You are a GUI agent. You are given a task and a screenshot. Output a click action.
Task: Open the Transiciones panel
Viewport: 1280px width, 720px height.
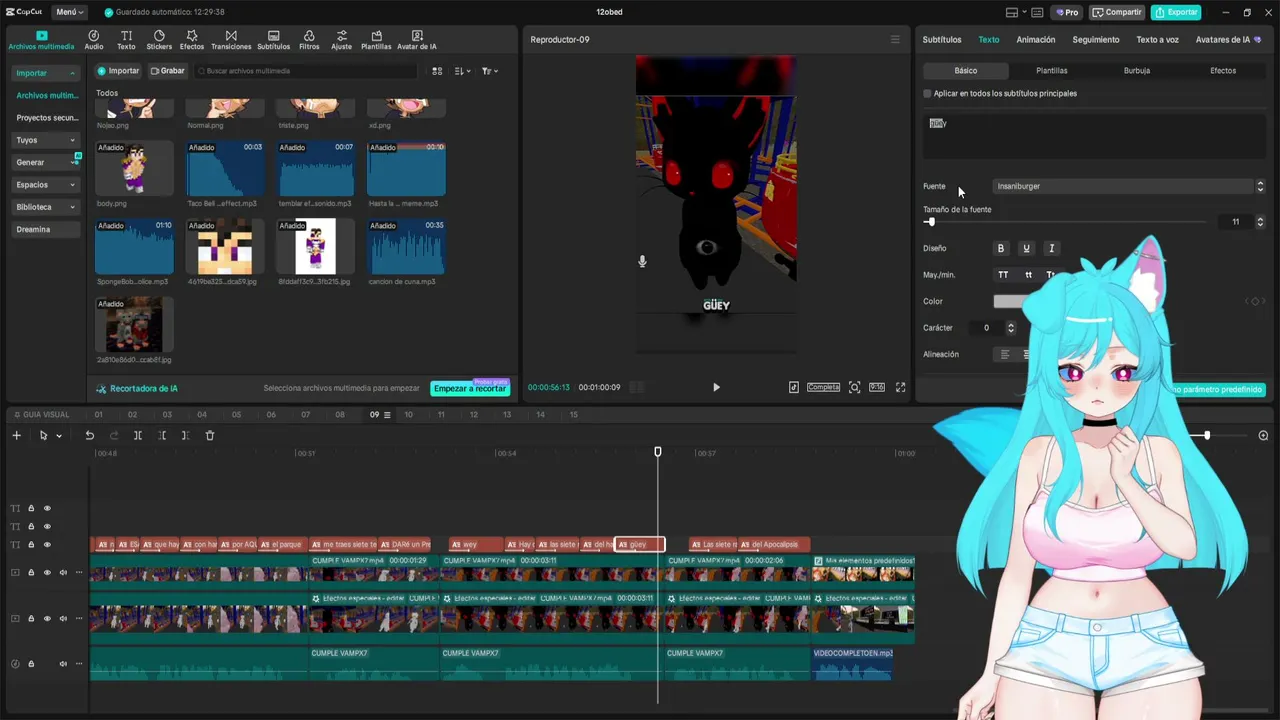pos(231,40)
